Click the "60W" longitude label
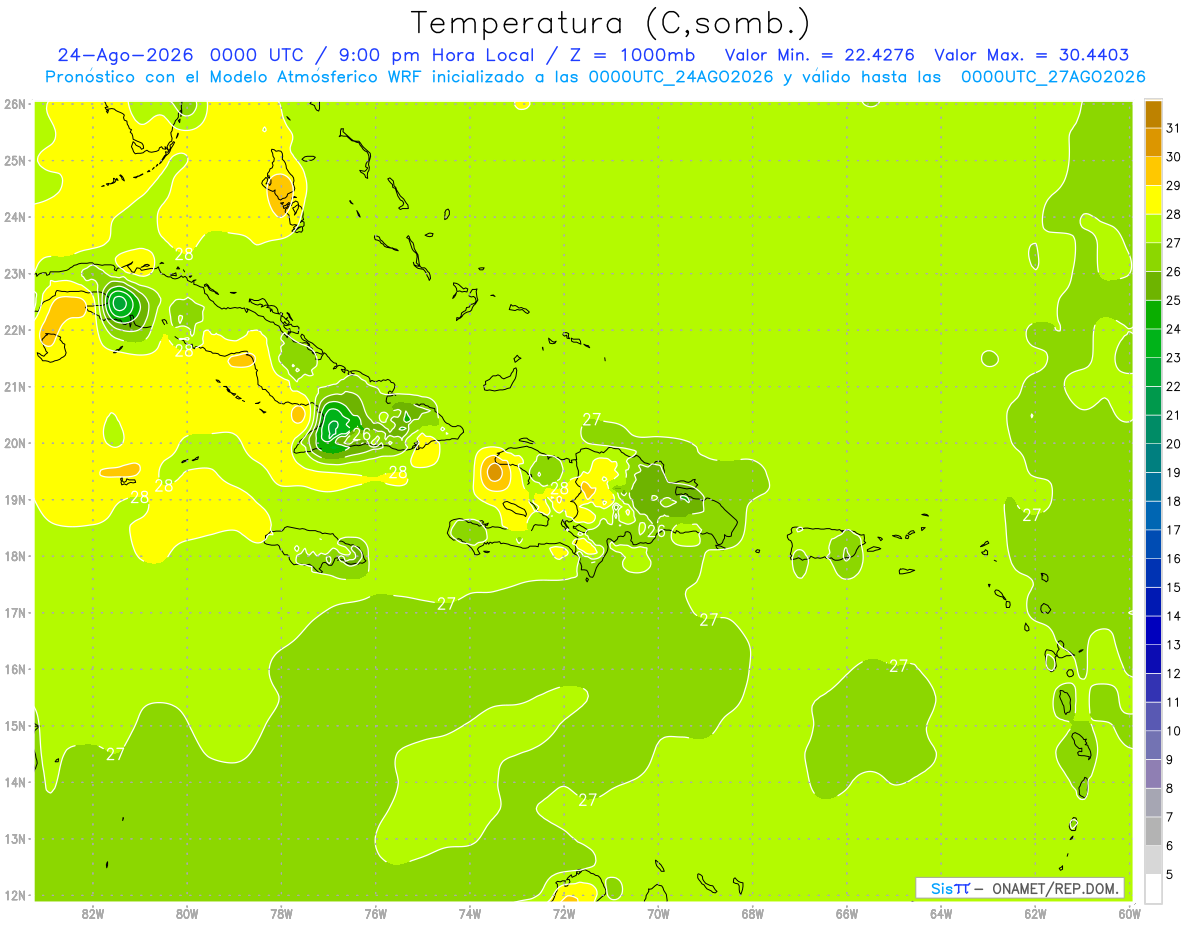The width and height of the screenshot is (1200, 927). coord(1129,913)
